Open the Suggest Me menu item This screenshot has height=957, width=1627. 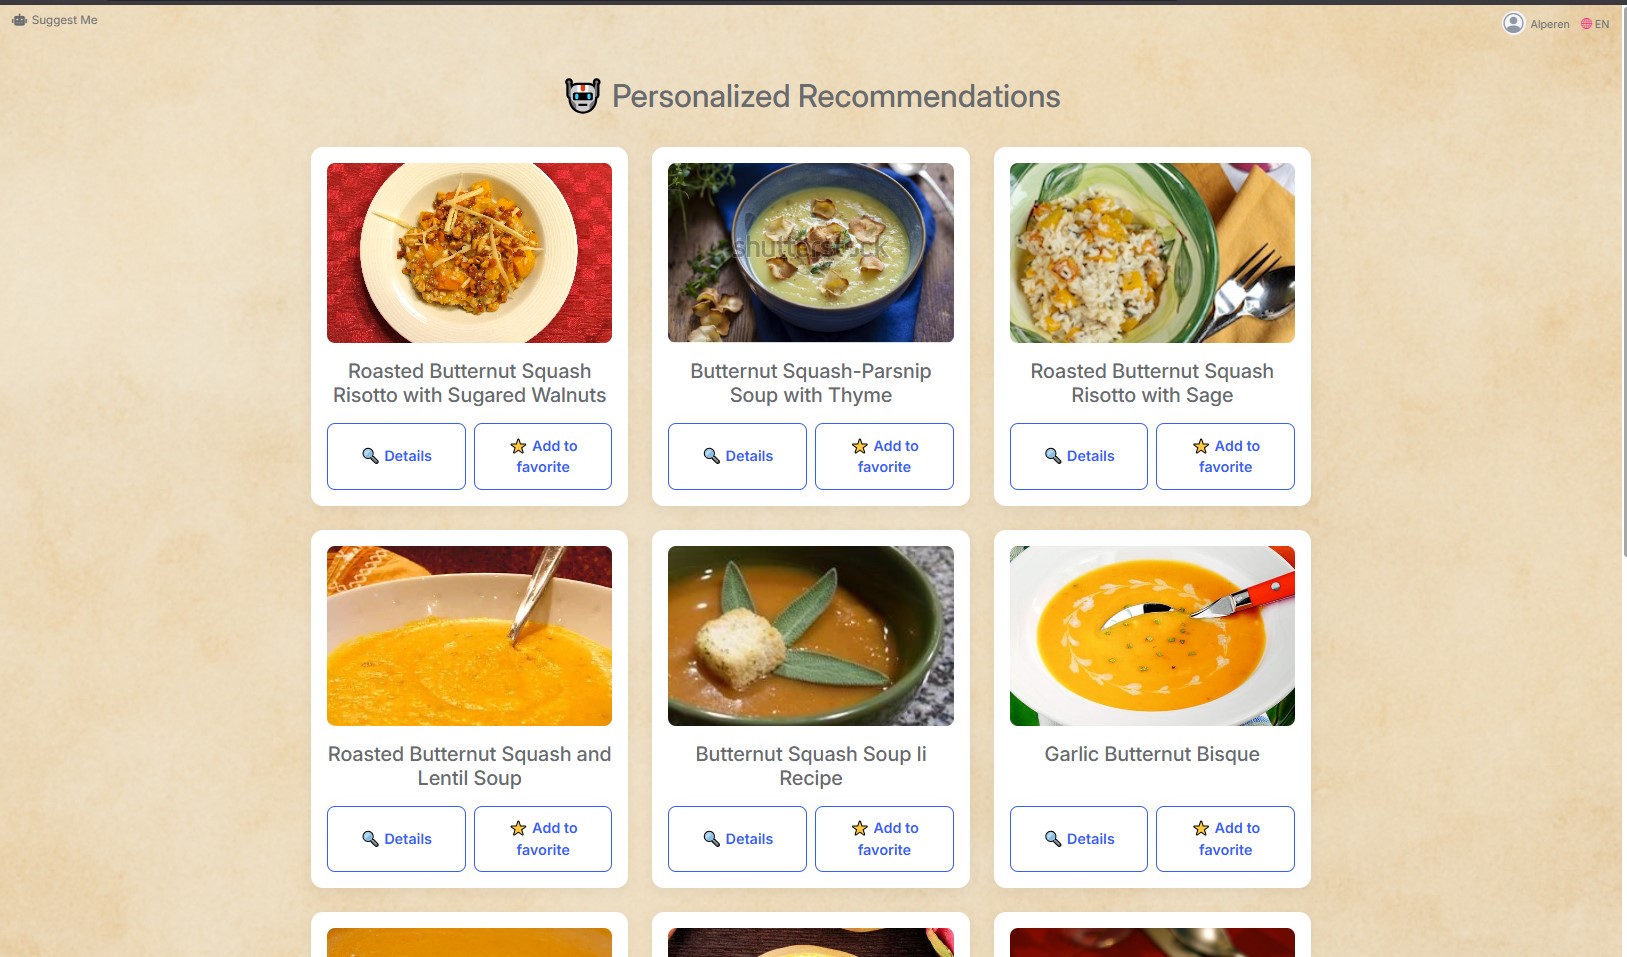64,20
